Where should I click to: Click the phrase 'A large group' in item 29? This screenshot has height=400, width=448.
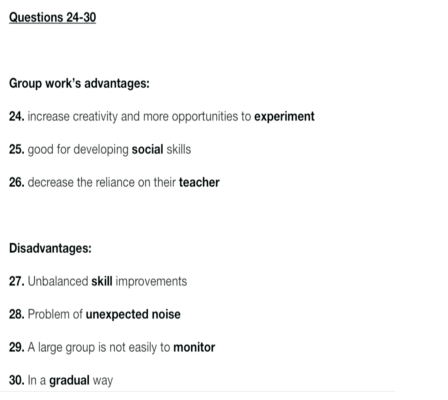[x=61, y=348]
